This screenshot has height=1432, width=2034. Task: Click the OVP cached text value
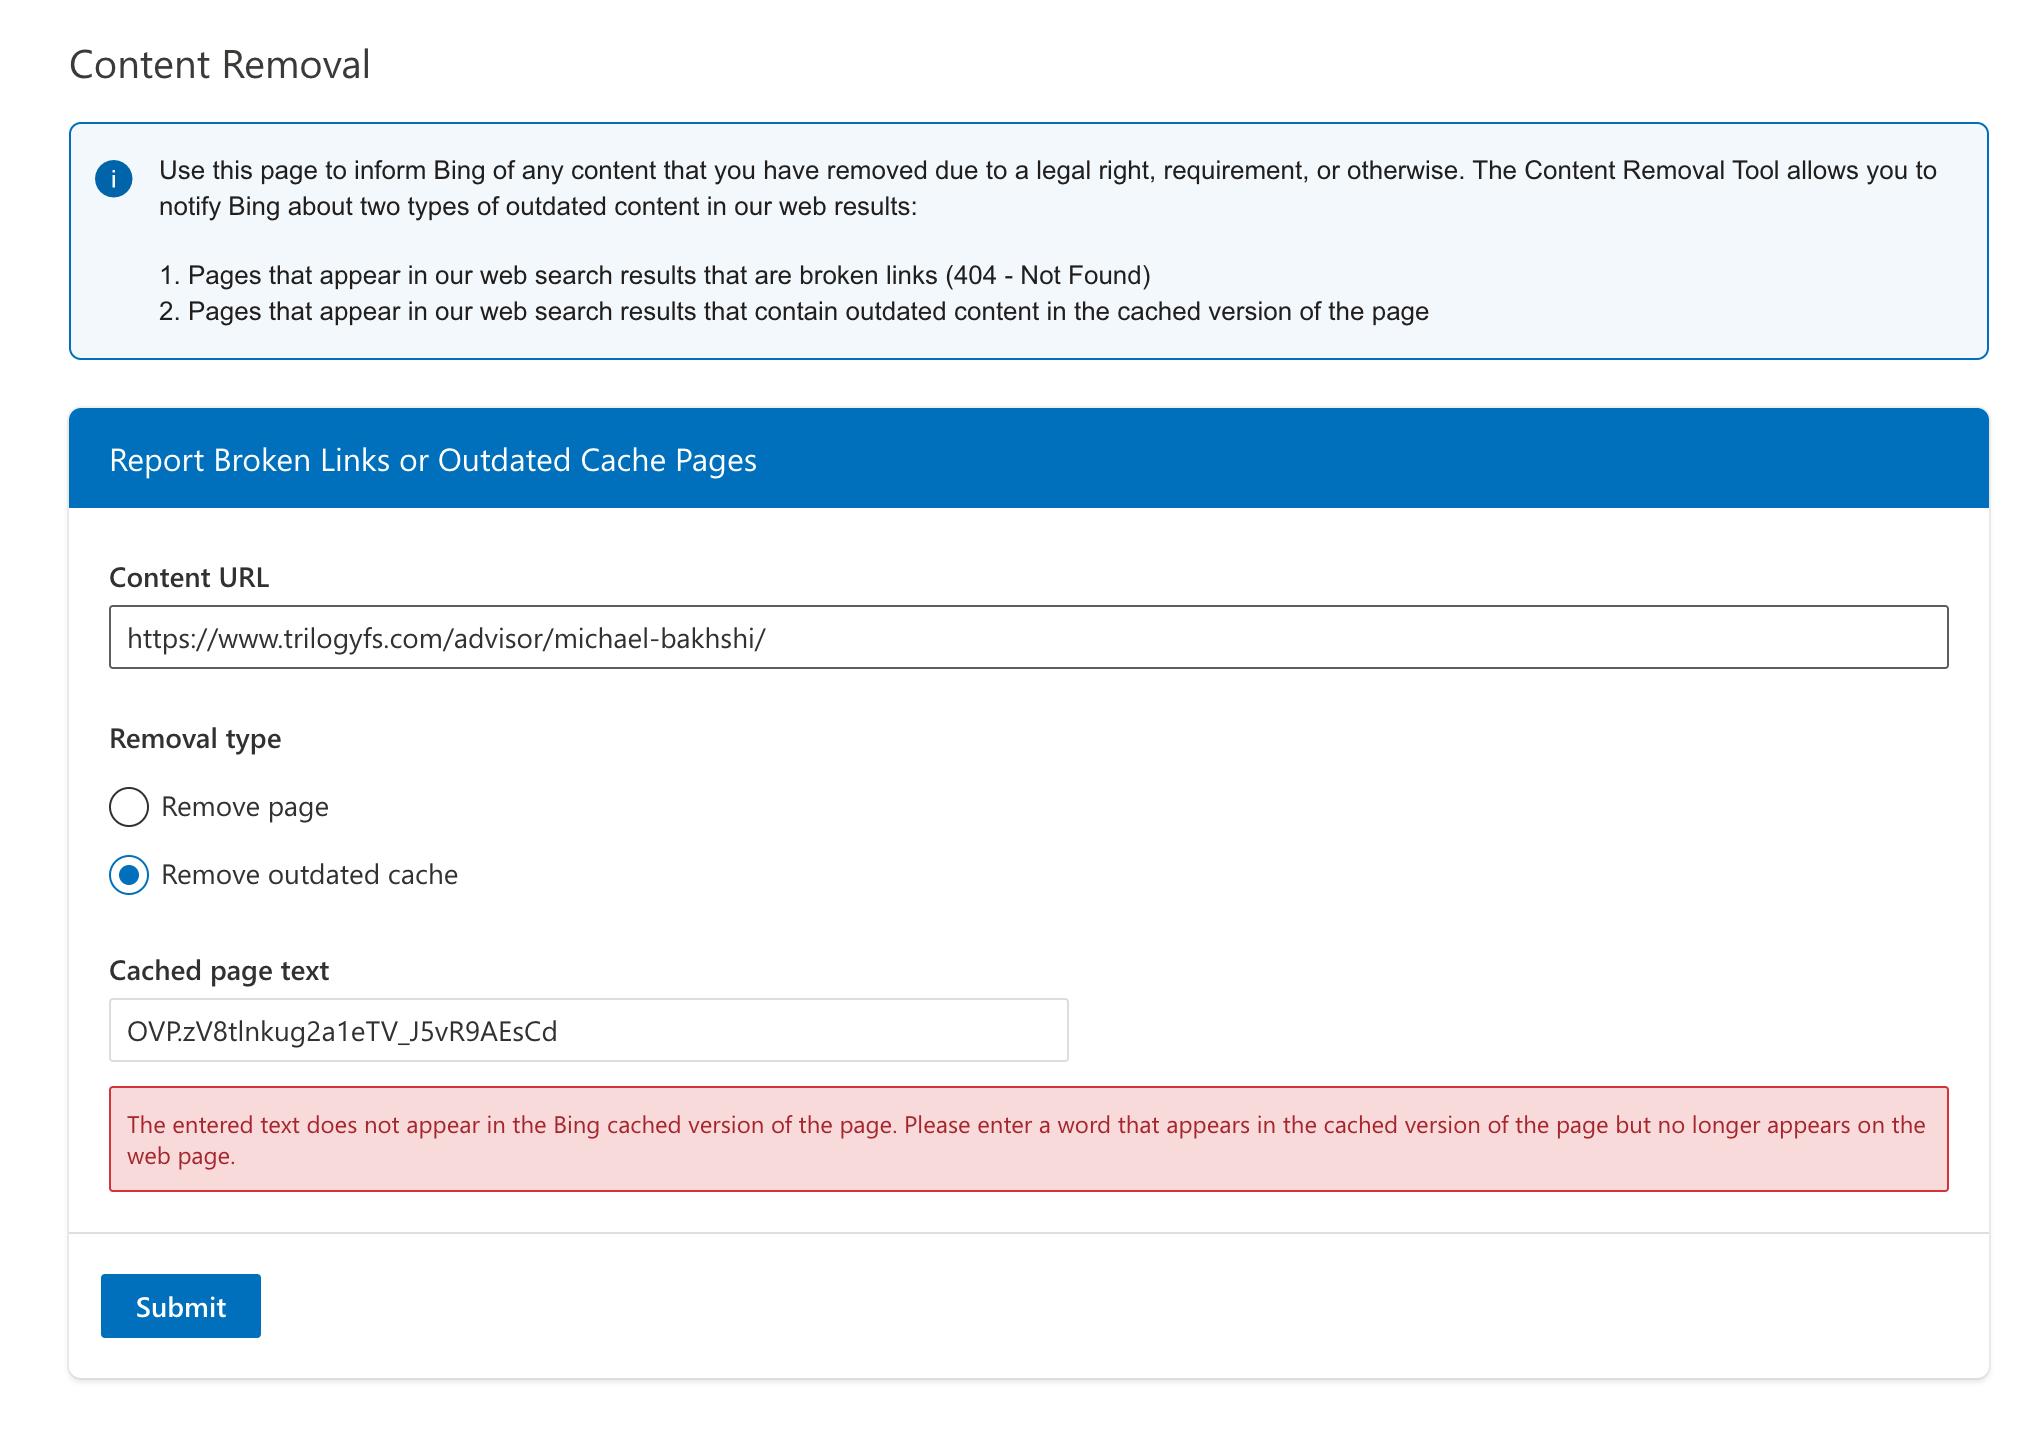point(342,1031)
